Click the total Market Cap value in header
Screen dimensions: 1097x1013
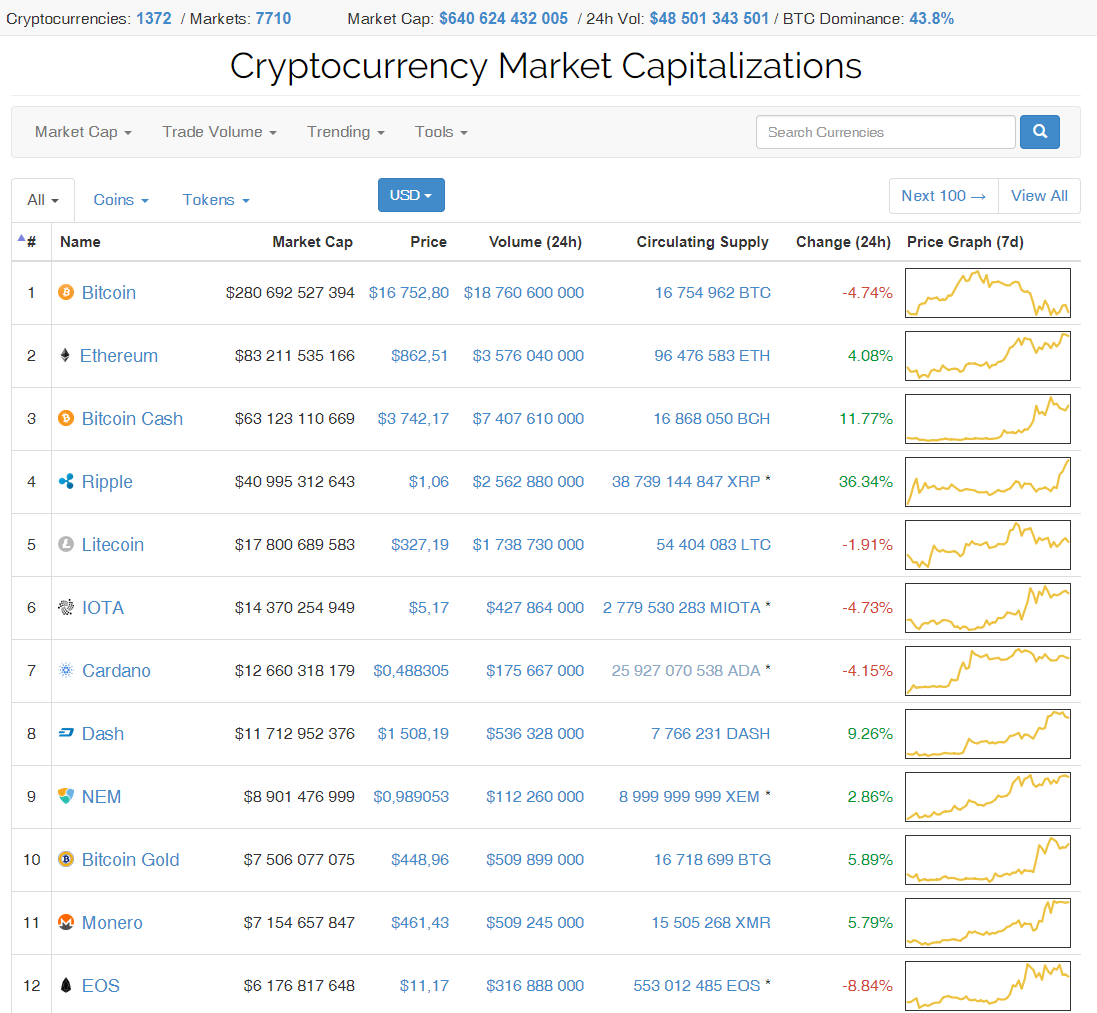tap(504, 18)
